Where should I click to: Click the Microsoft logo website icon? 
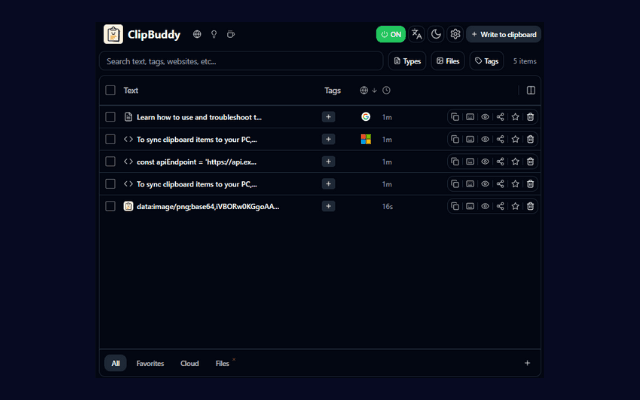point(366,139)
